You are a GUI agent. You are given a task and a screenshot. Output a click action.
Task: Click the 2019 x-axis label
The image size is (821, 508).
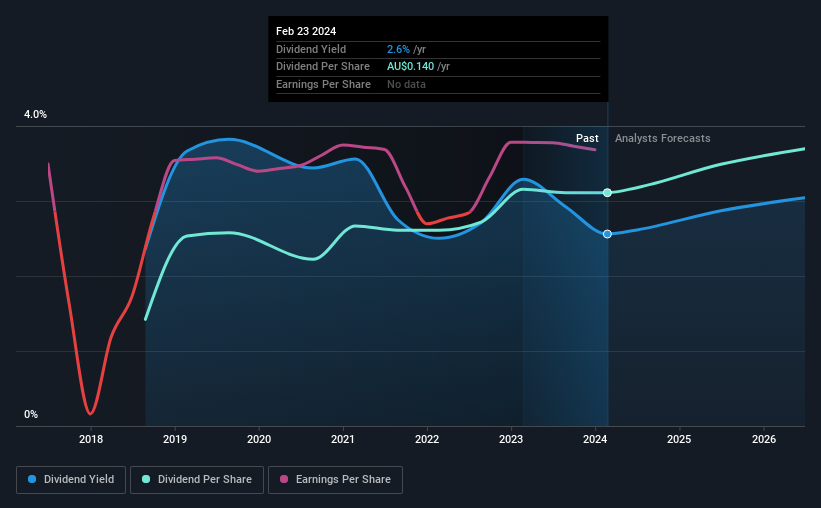175,439
